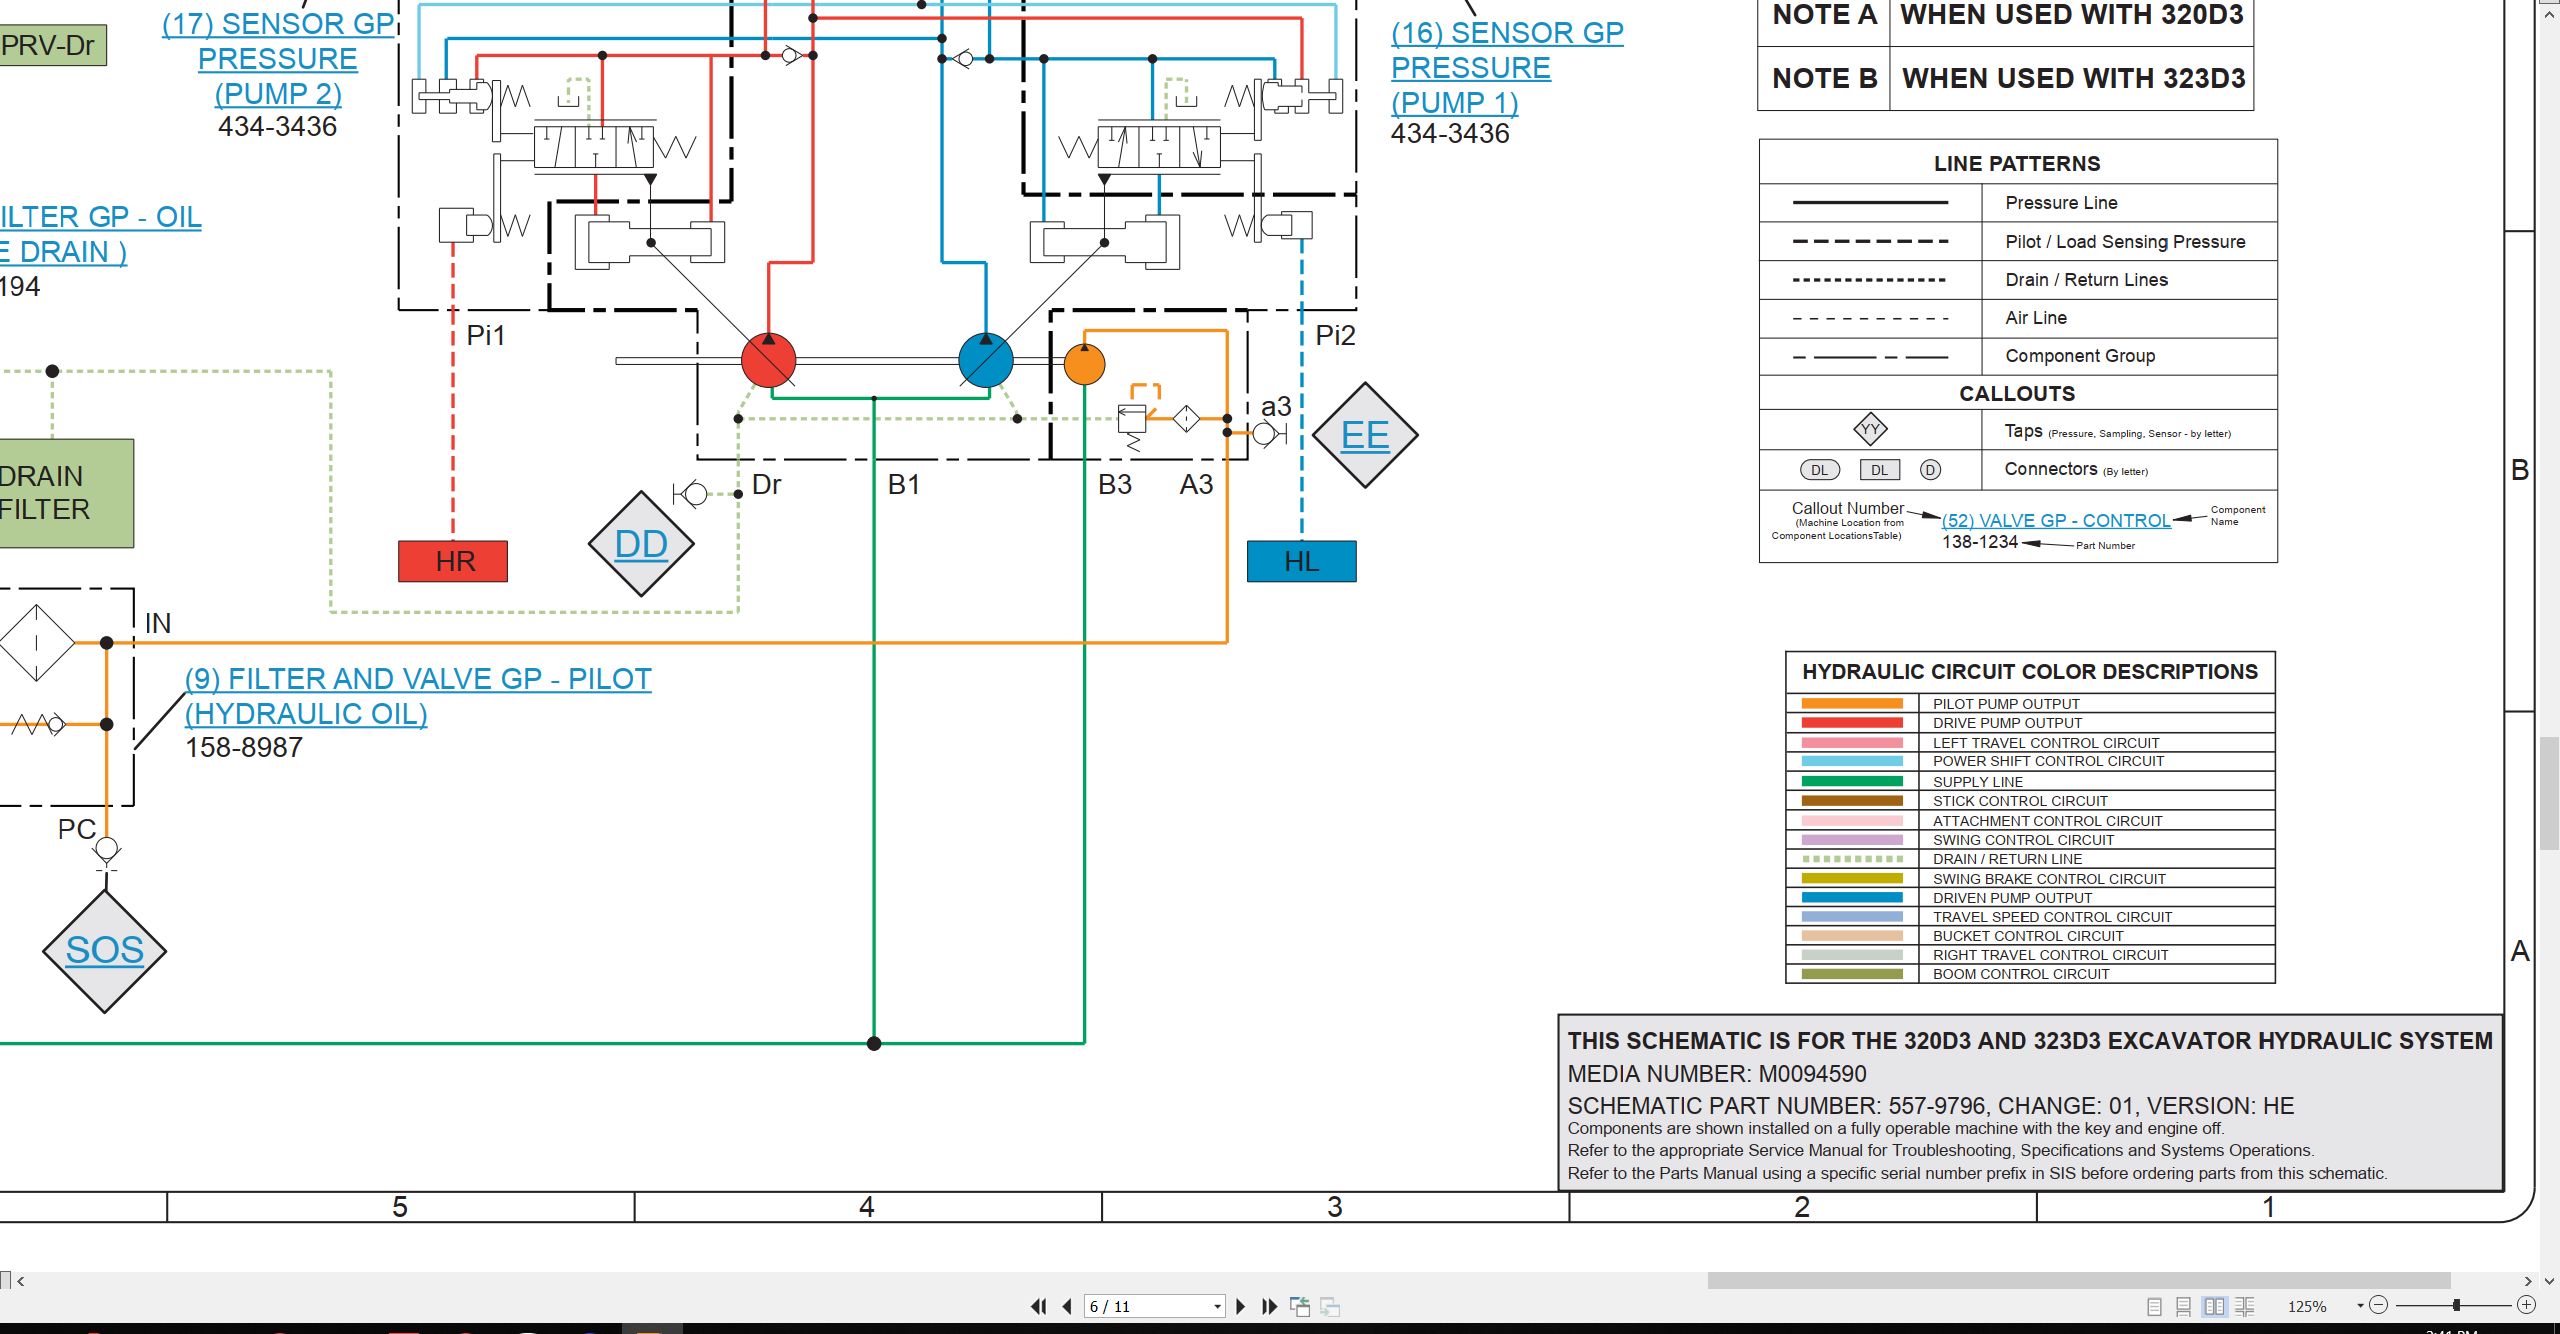2560x1334 pixels.
Task: Click the DD tap diamond callout
Action: [641, 544]
